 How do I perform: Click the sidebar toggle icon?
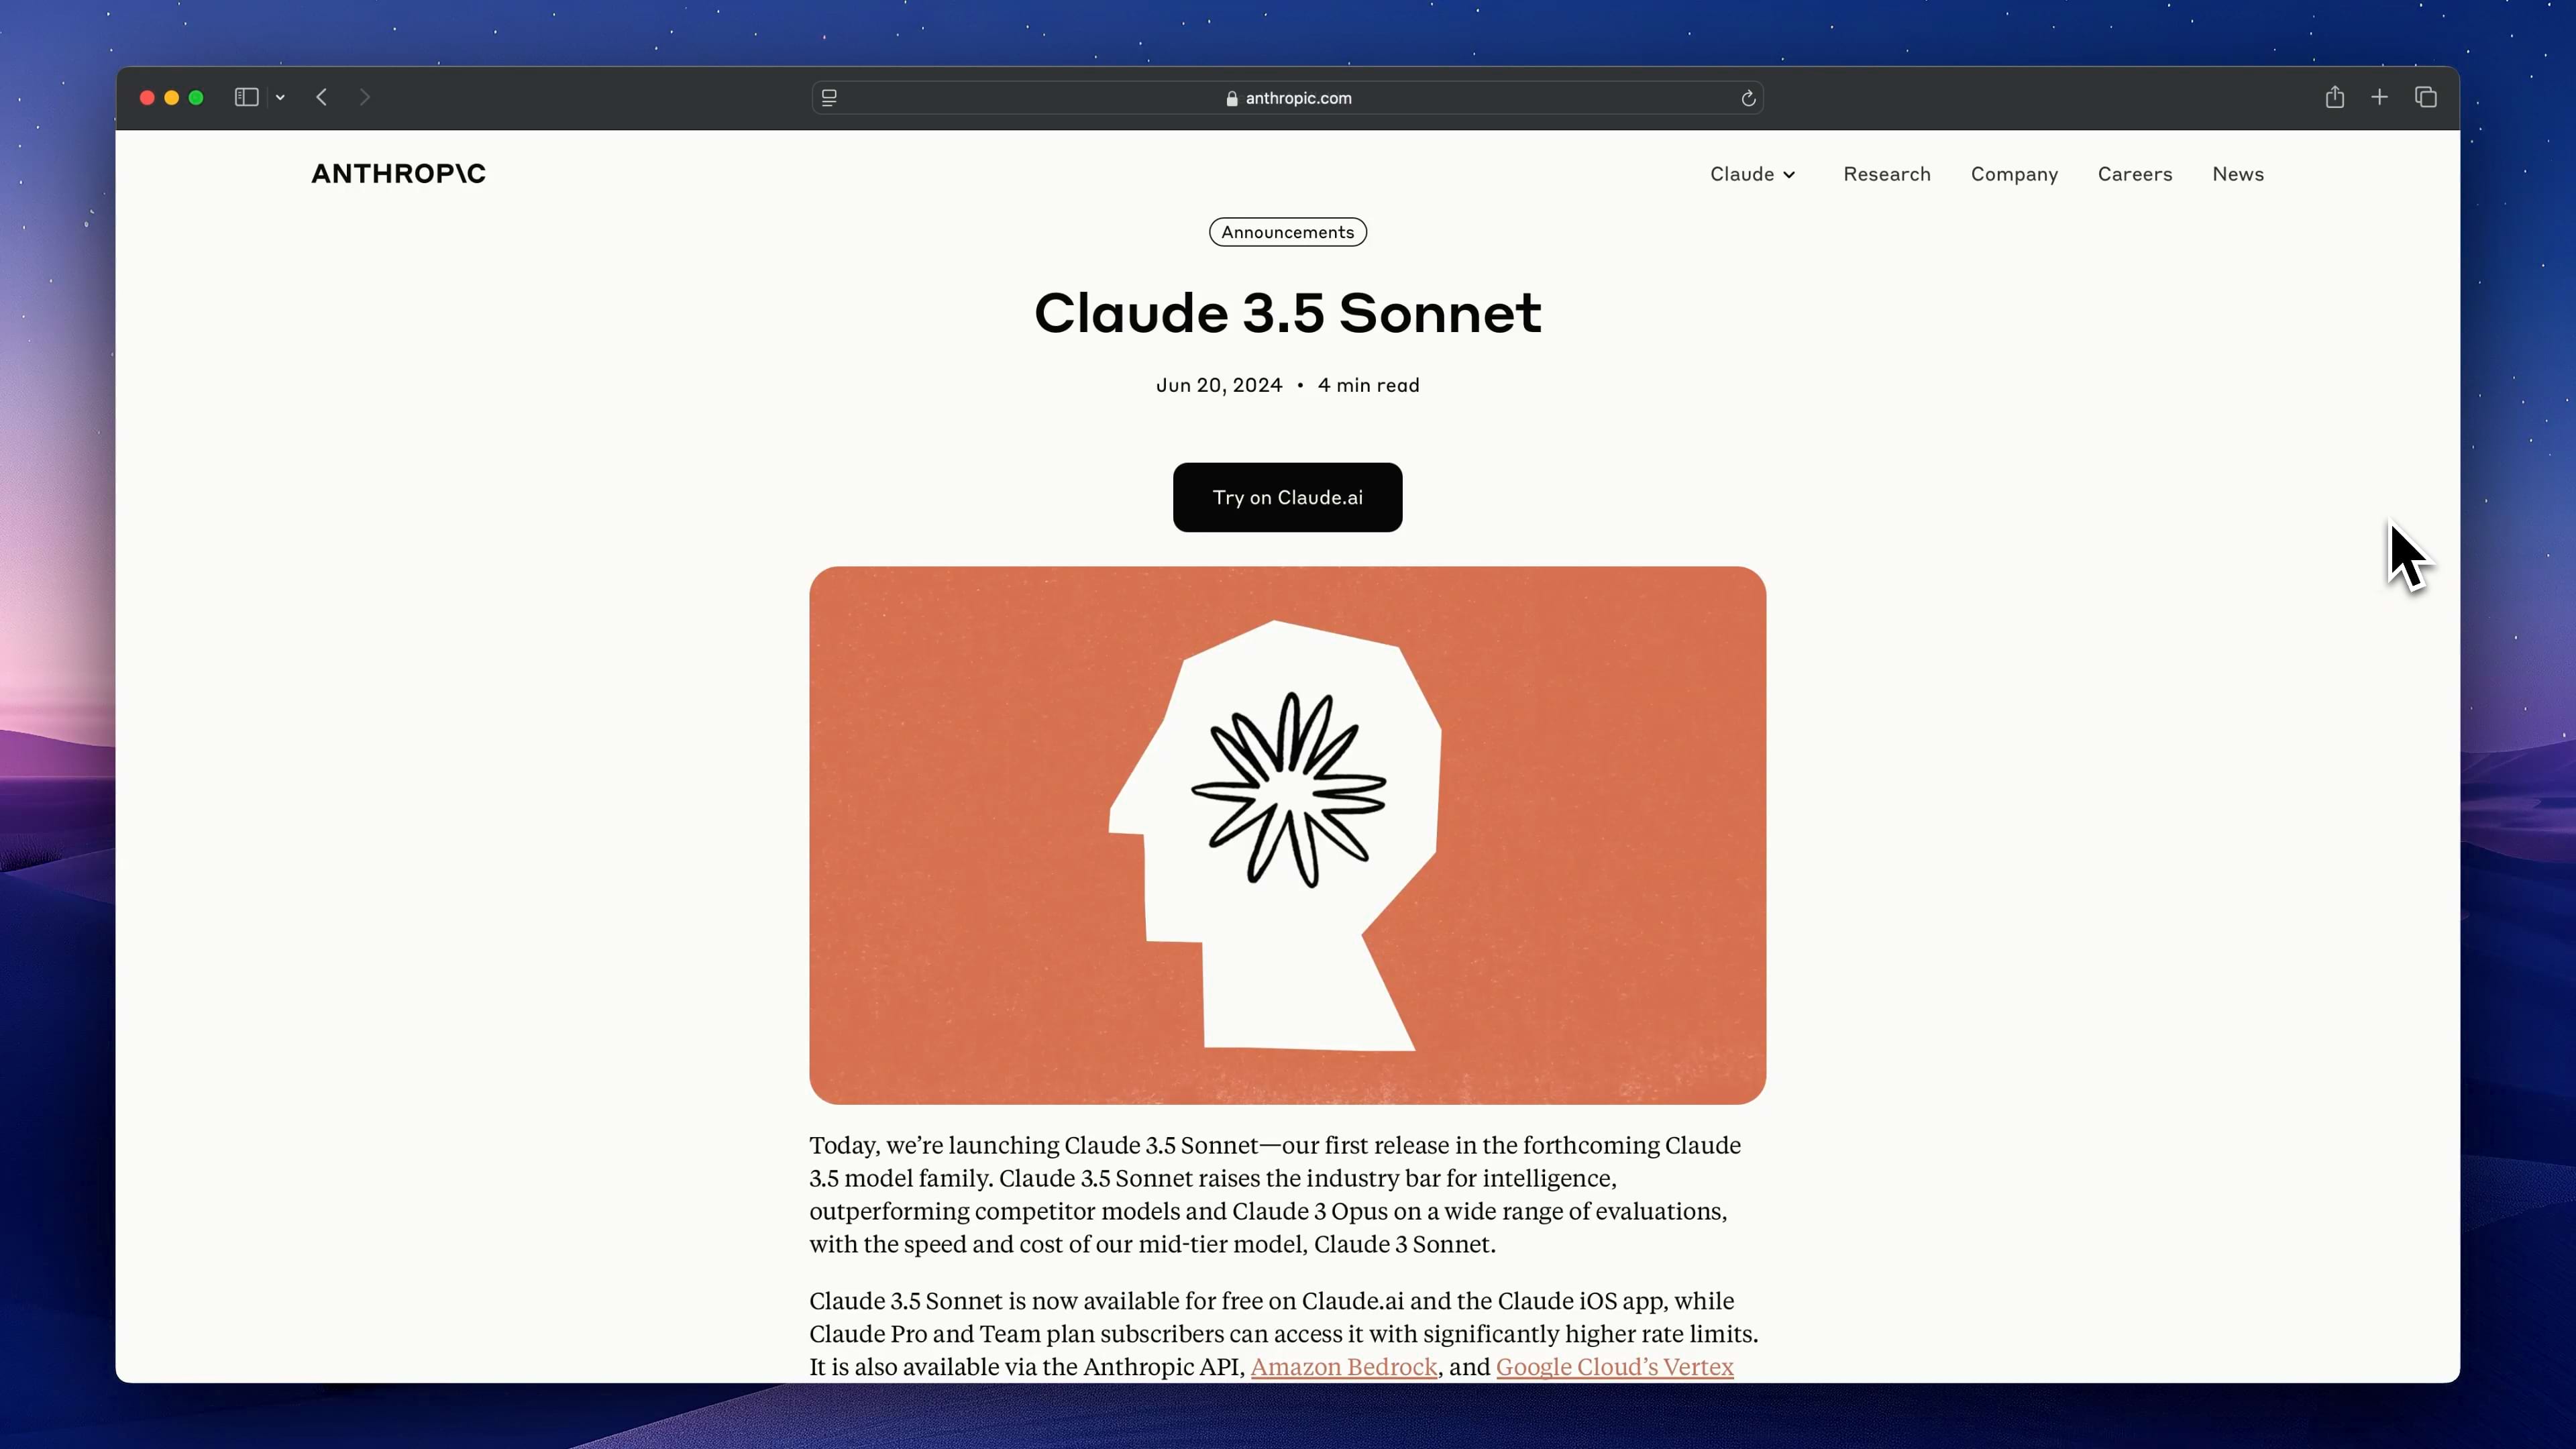click(x=248, y=97)
